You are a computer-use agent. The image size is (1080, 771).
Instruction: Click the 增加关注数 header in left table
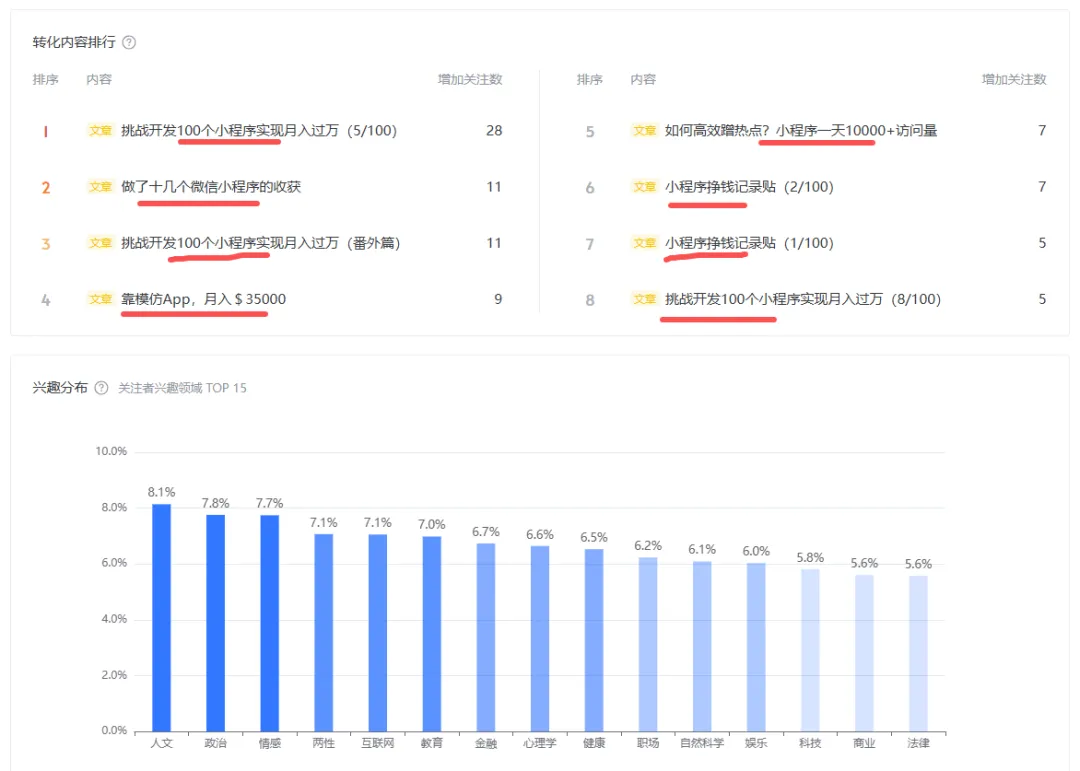470,79
